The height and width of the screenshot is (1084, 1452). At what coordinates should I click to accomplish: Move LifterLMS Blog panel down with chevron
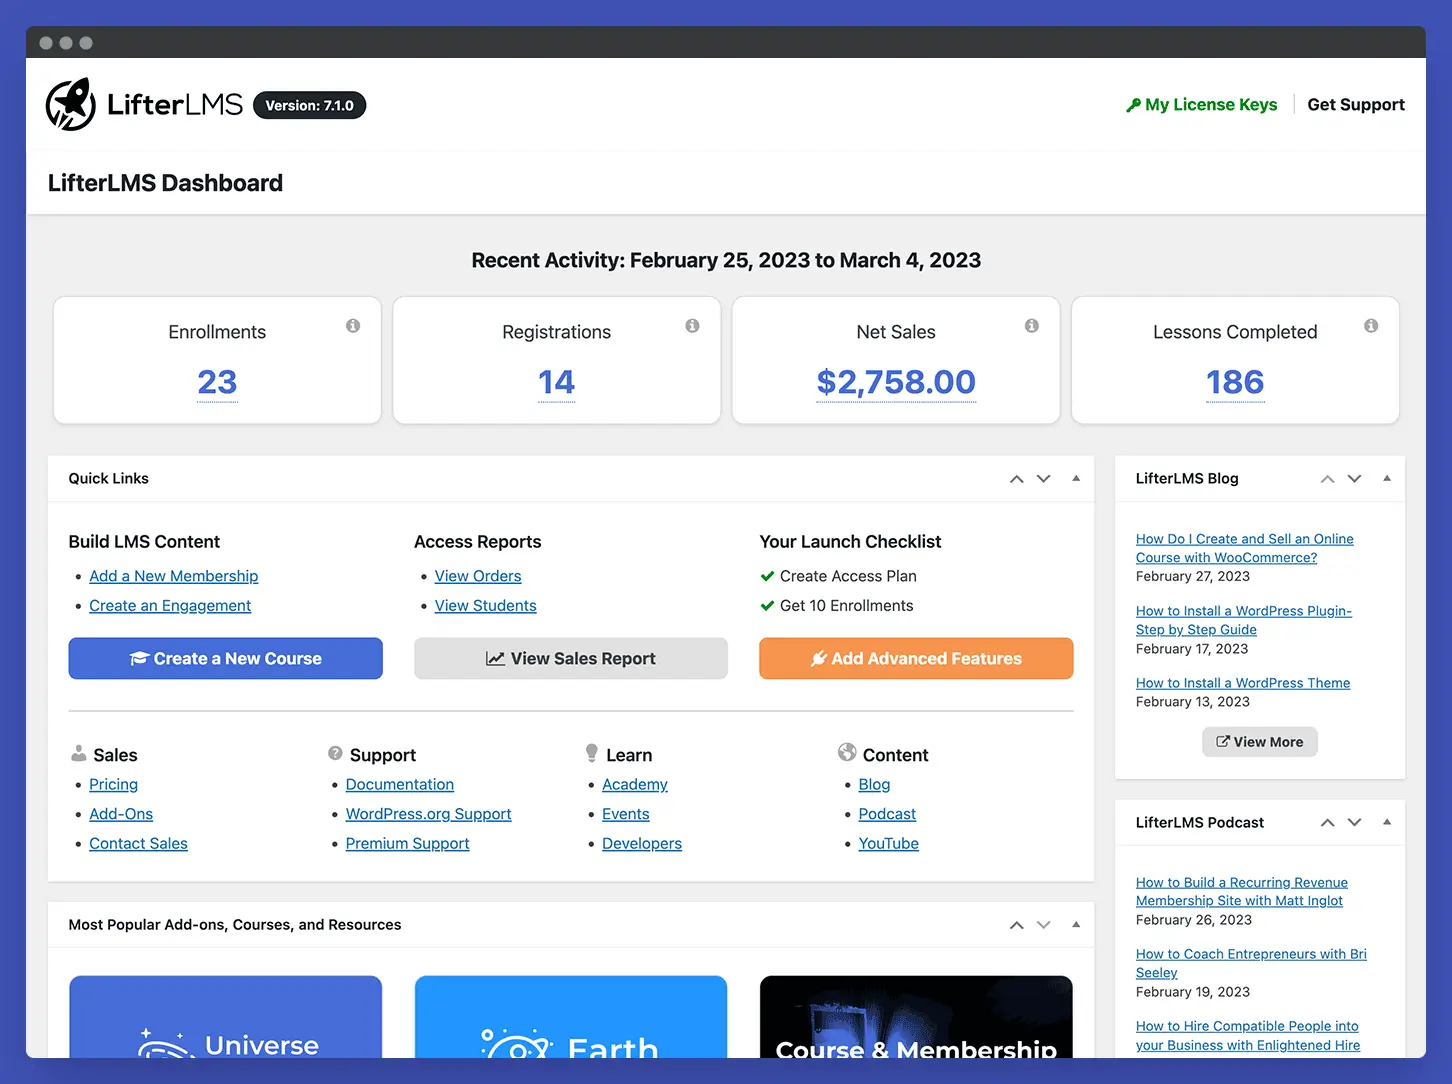pos(1355,479)
